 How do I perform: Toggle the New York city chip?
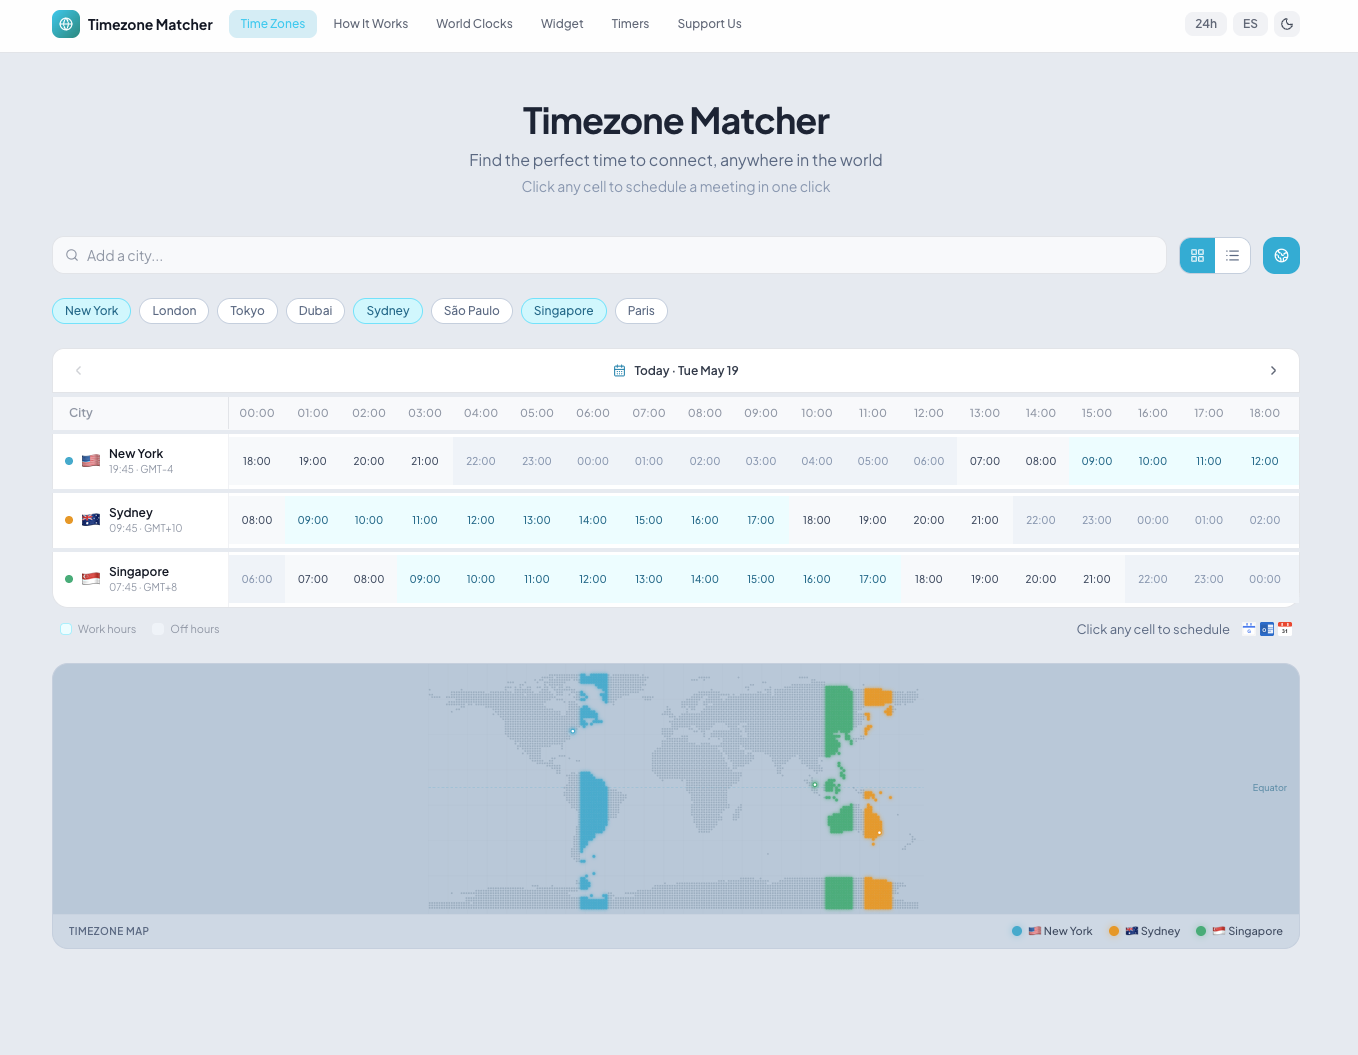(92, 311)
